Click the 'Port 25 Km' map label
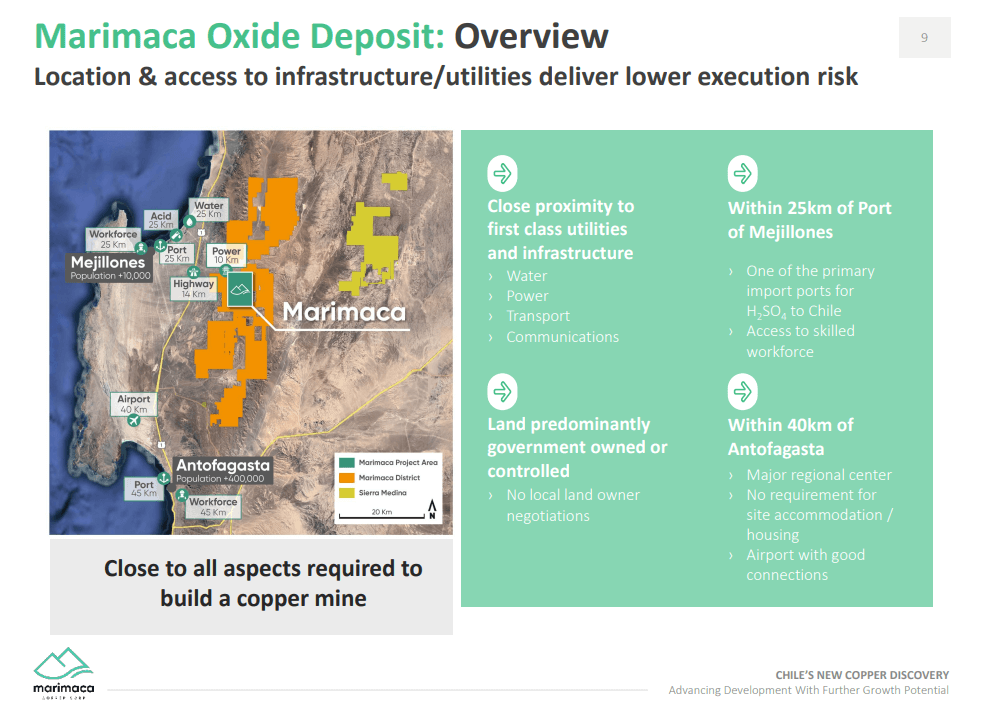 click(x=177, y=254)
